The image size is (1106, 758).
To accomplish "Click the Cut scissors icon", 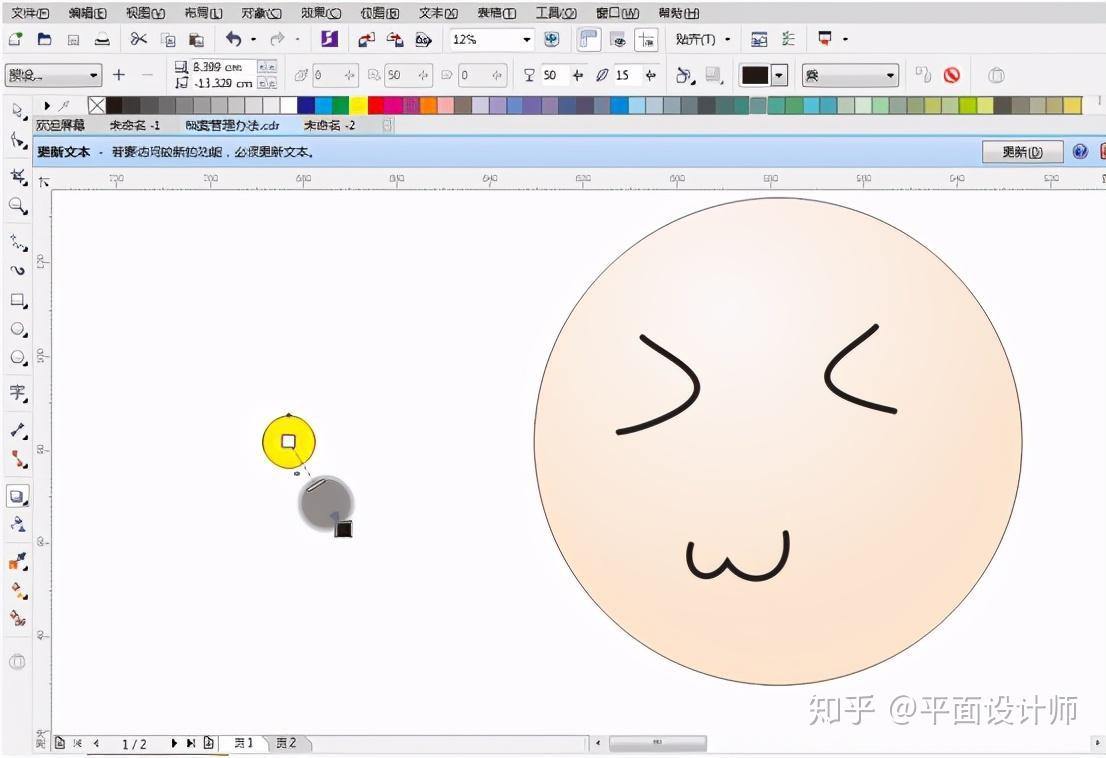I will click(138, 39).
